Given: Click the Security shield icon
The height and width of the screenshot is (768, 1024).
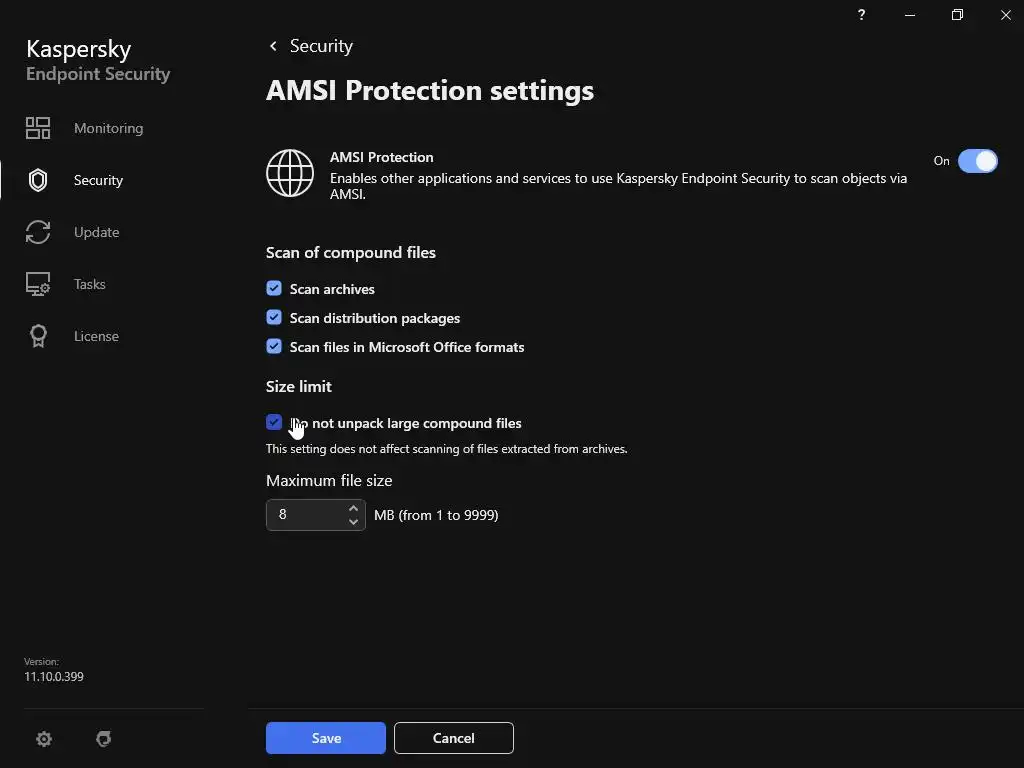Looking at the screenshot, I should tap(38, 180).
